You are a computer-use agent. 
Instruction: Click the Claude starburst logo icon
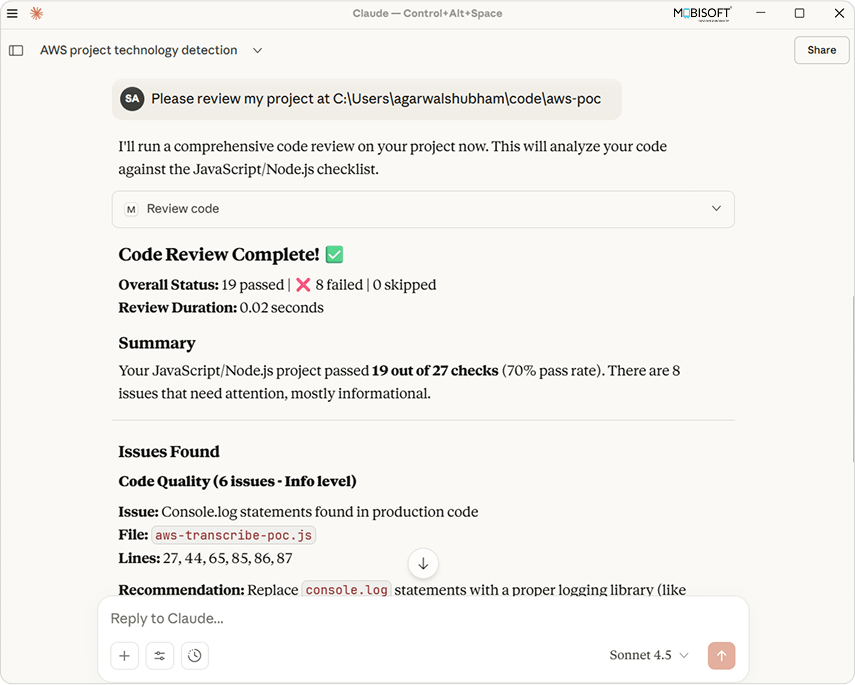click(x=37, y=13)
